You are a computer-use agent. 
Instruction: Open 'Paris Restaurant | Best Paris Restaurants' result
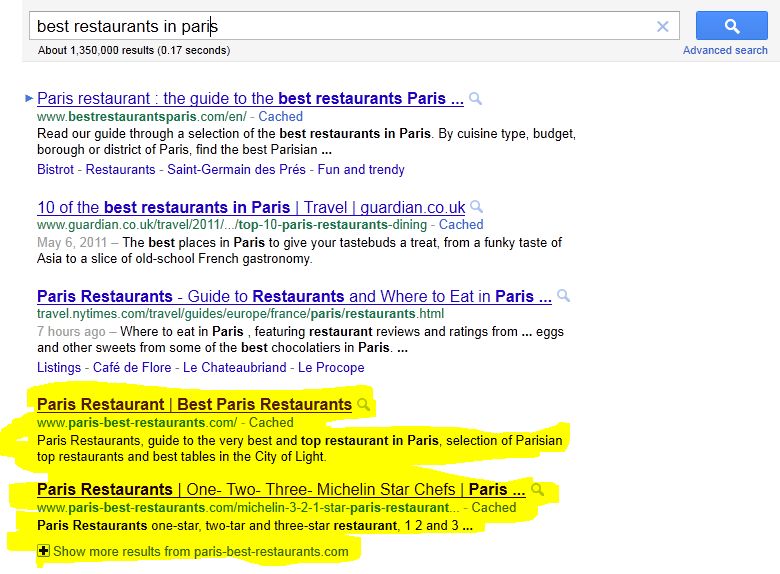[x=195, y=404]
